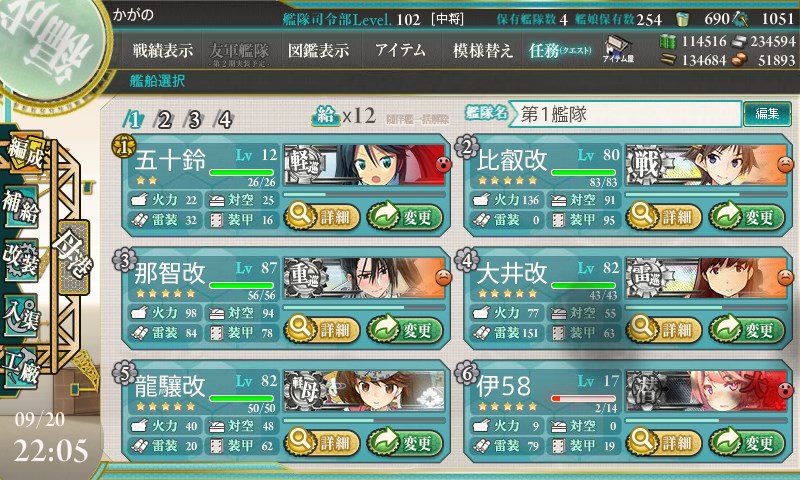The width and height of the screenshot is (800, 480).
Task: Open the アイテム屋 shop icon
Action: [x=618, y=49]
